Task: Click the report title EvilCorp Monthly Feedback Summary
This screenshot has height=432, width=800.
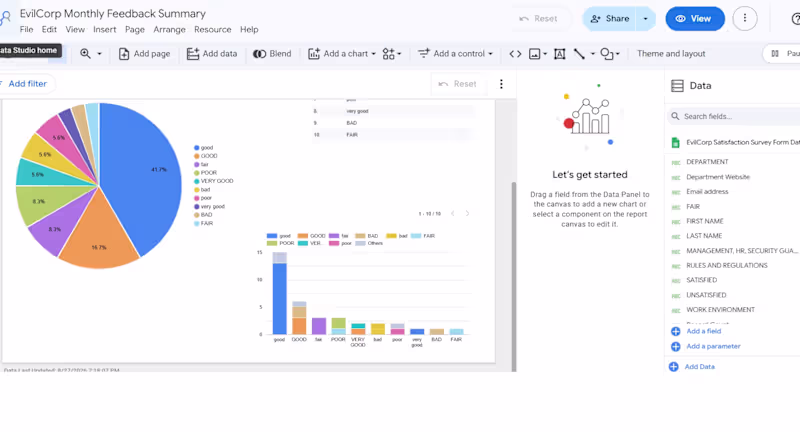Action: coord(113,13)
